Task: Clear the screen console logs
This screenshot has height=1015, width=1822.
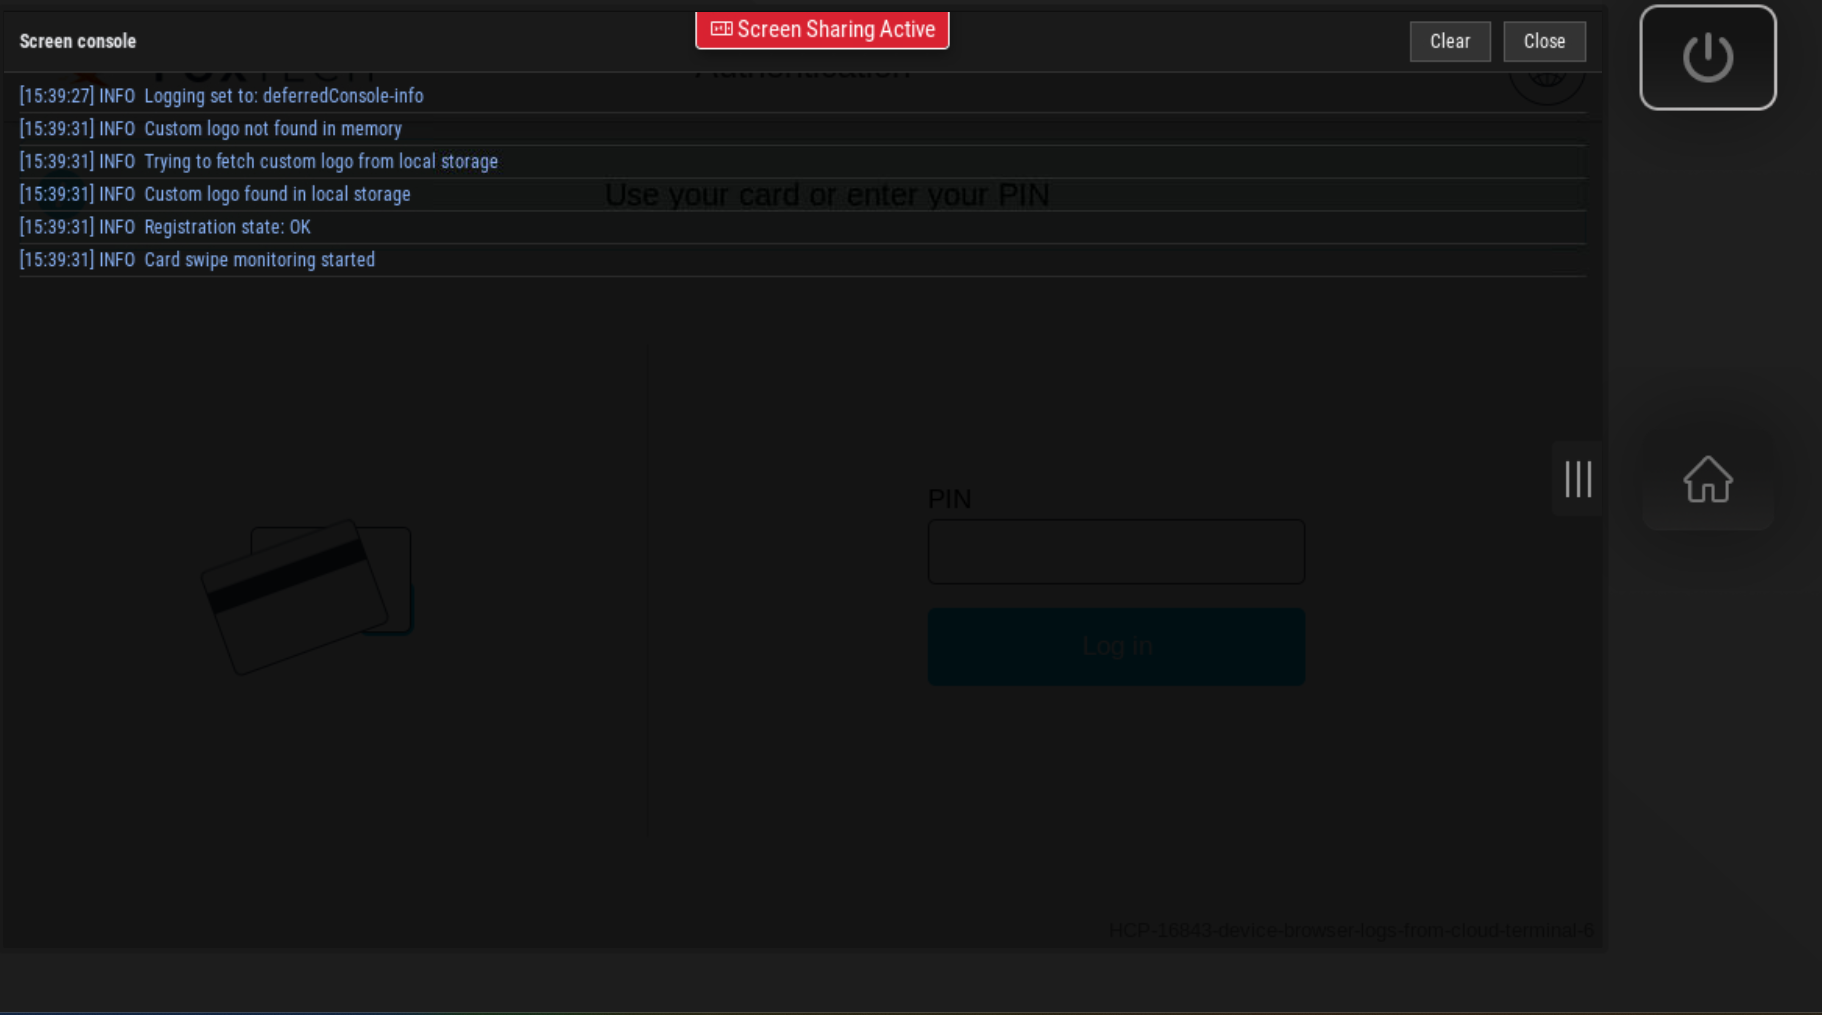Action: click(x=1450, y=41)
